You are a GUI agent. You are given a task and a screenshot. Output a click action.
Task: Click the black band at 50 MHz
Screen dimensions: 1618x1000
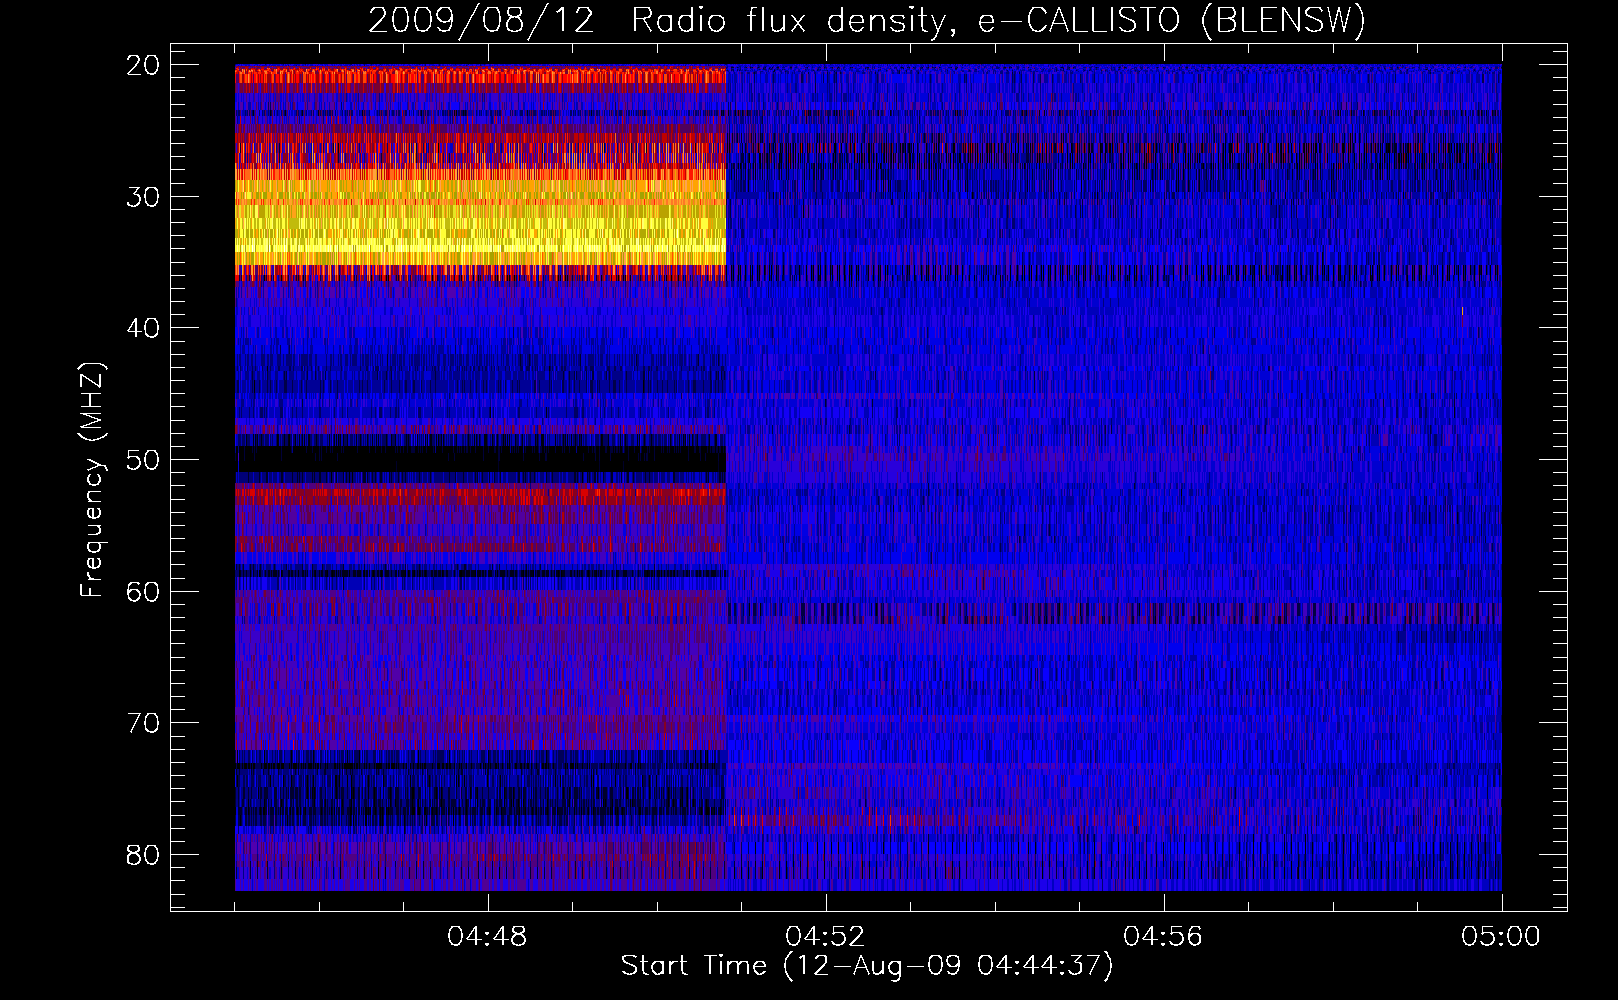coord(481,459)
